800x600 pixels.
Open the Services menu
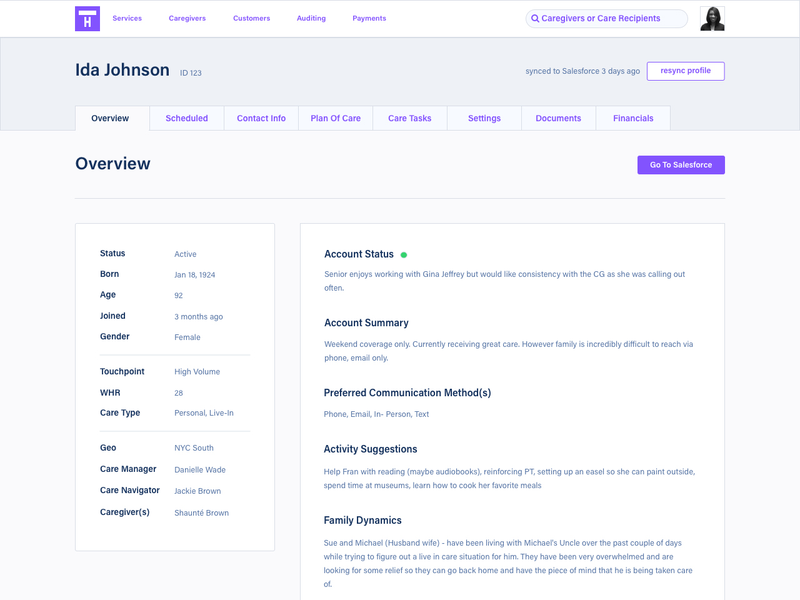(x=127, y=18)
